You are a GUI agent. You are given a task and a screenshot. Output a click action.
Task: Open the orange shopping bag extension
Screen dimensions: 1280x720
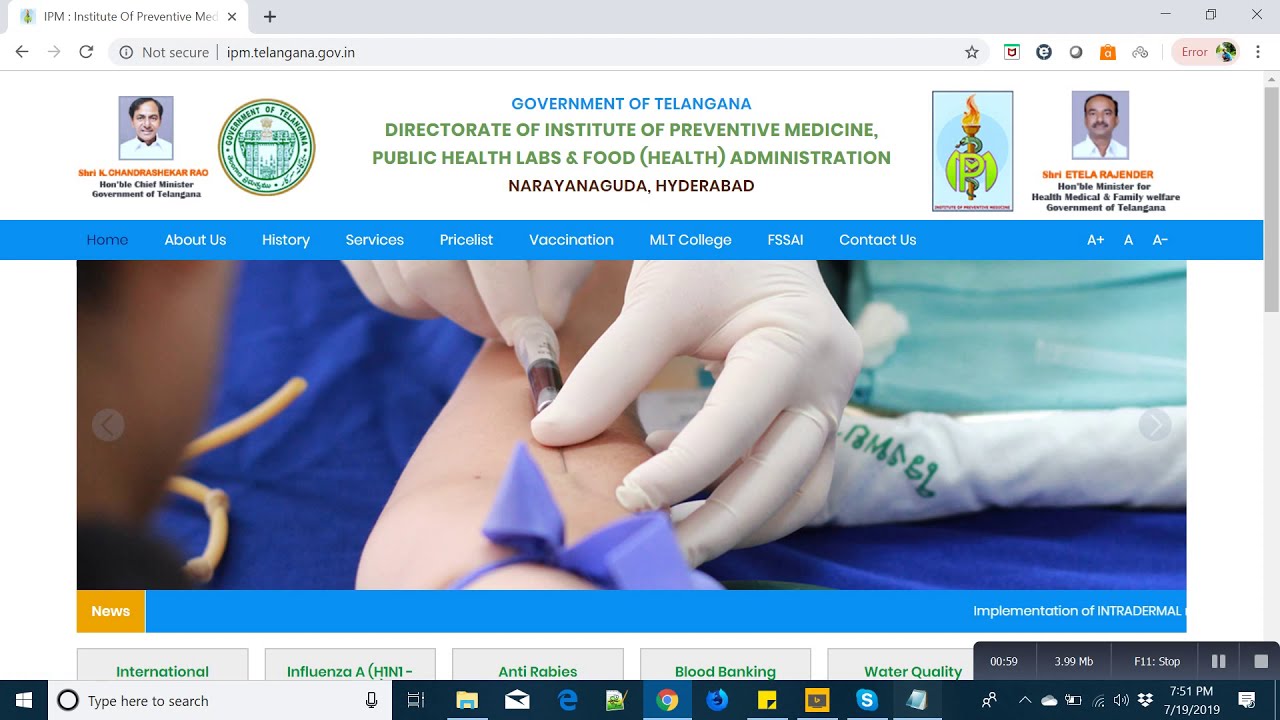pyautogui.click(x=1108, y=52)
